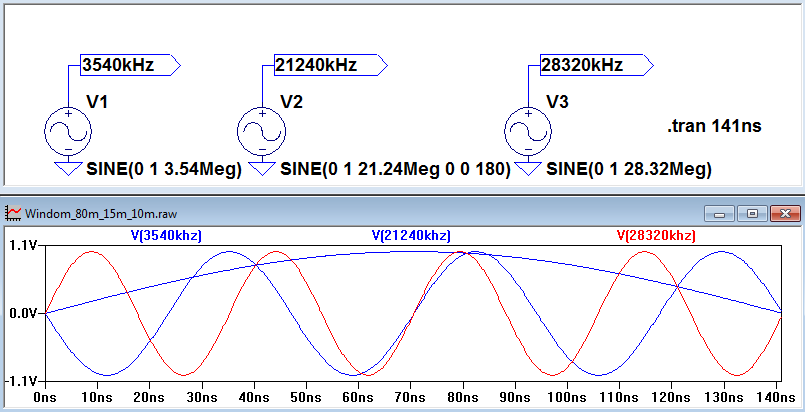
Task: Click the waveform window's title bar icon
Action: point(14,213)
